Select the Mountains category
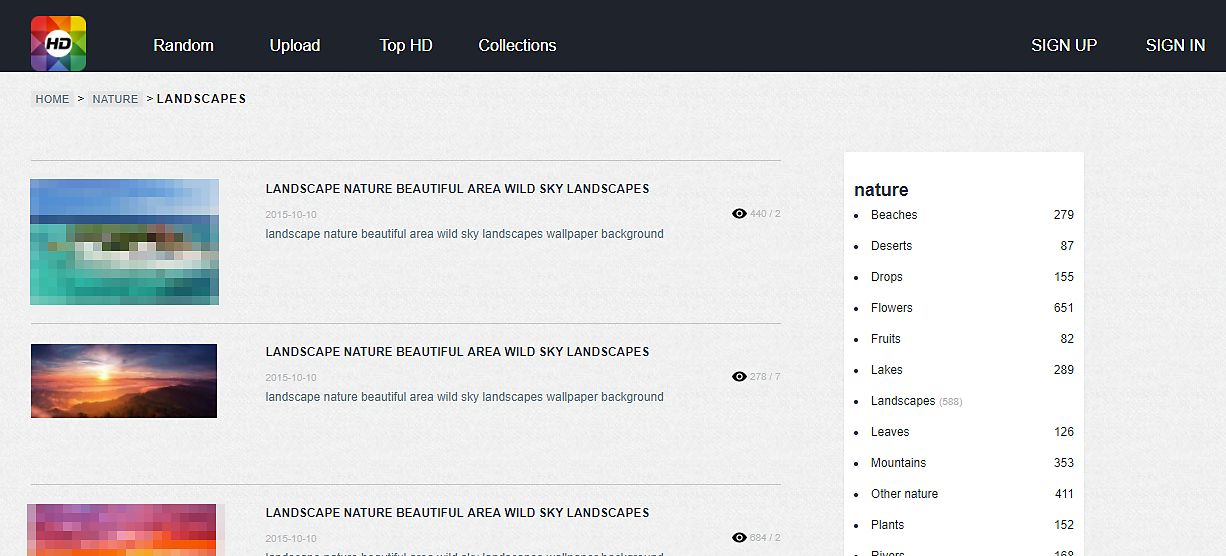The image size is (1226, 556). click(898, 463)
